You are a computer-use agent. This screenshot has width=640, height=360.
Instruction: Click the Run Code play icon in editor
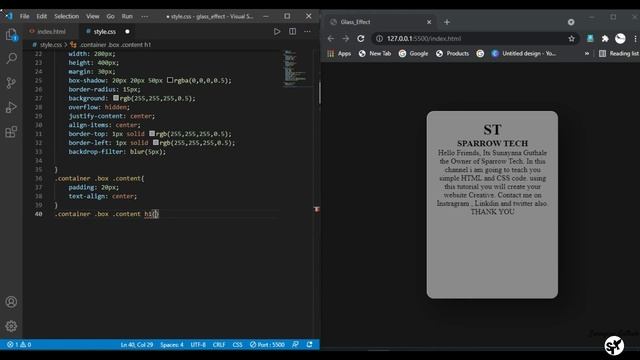[277, 31]
